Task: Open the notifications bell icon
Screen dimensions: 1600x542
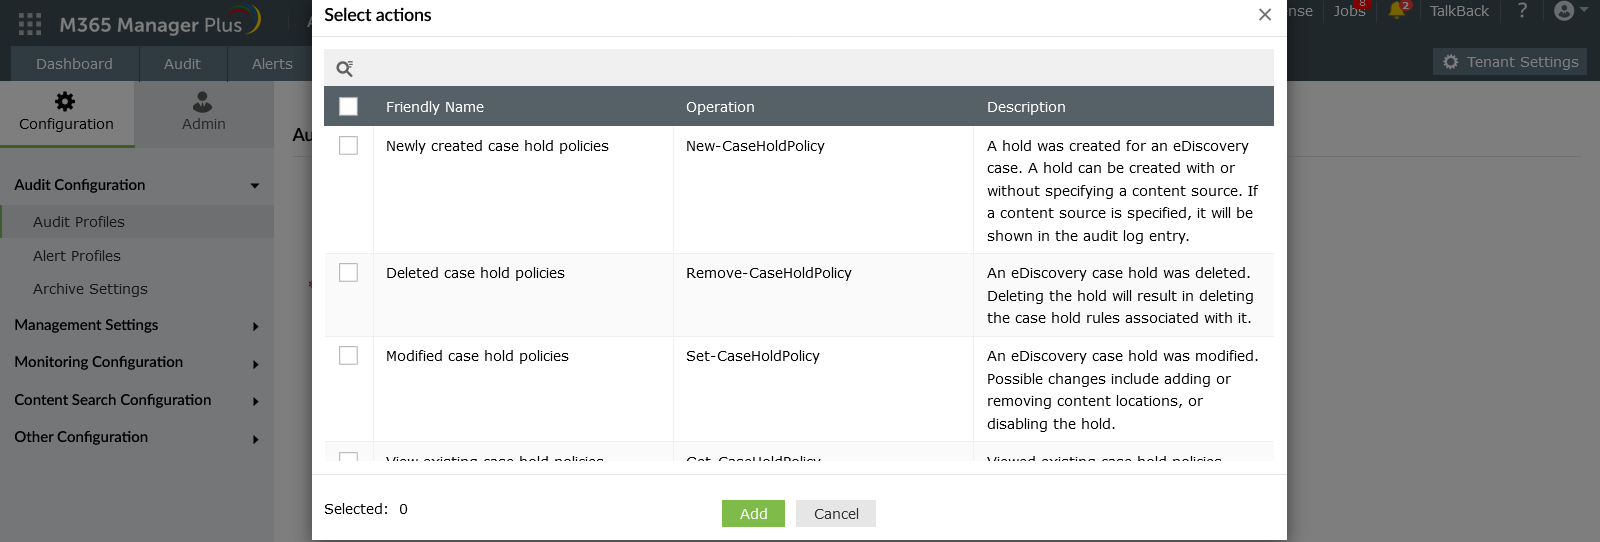Action: (1397, 11)
